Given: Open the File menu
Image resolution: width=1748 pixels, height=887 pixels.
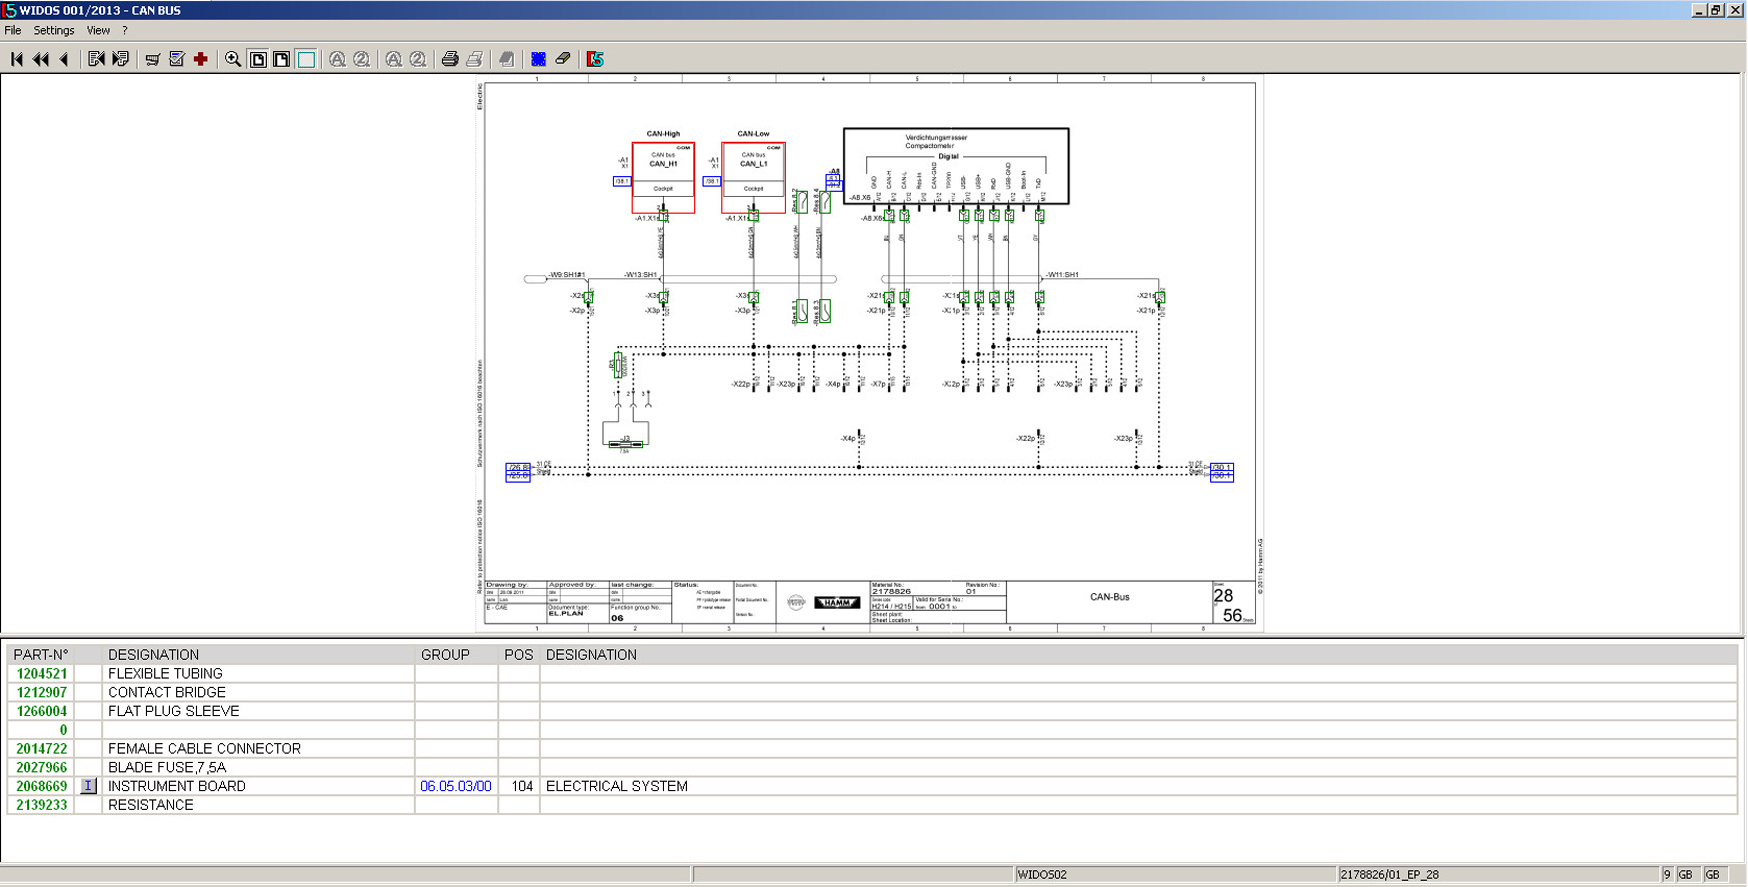Looking at the screenshot, I should point(13,31).
